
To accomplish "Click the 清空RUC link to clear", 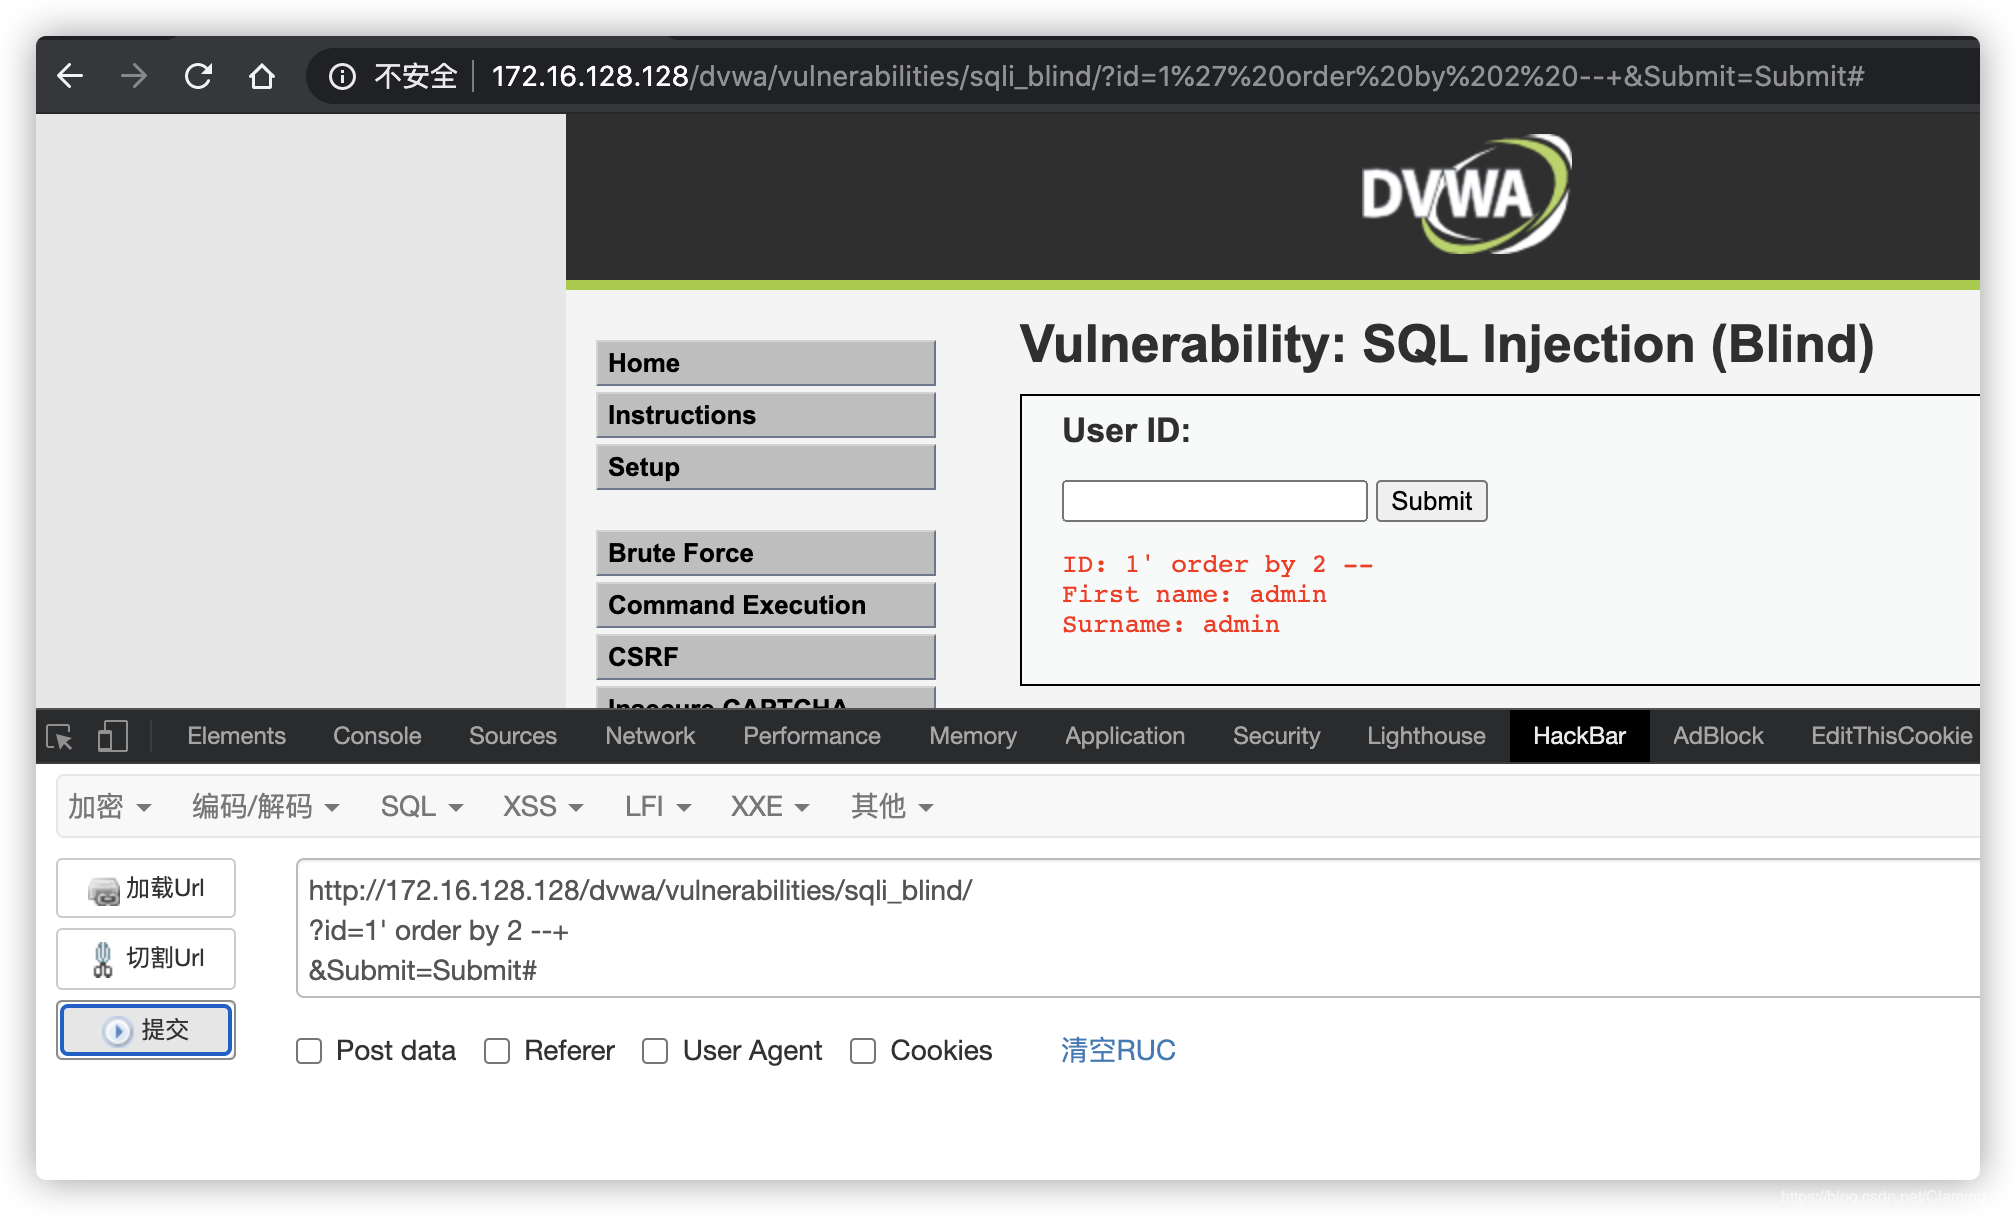I will 1119,1047.
